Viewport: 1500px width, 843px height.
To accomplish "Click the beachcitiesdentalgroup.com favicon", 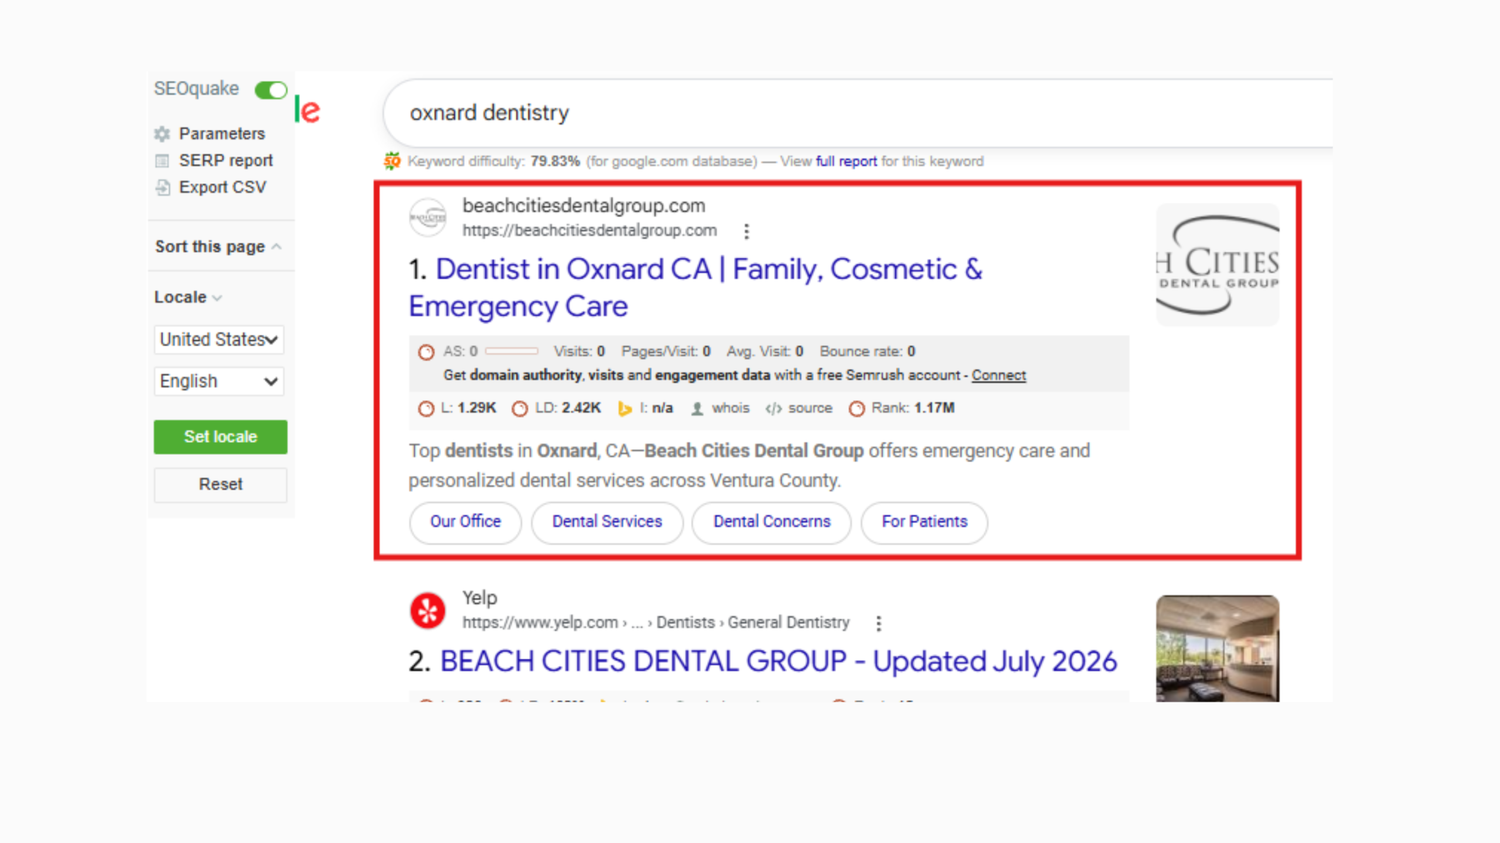I will 428,217.
